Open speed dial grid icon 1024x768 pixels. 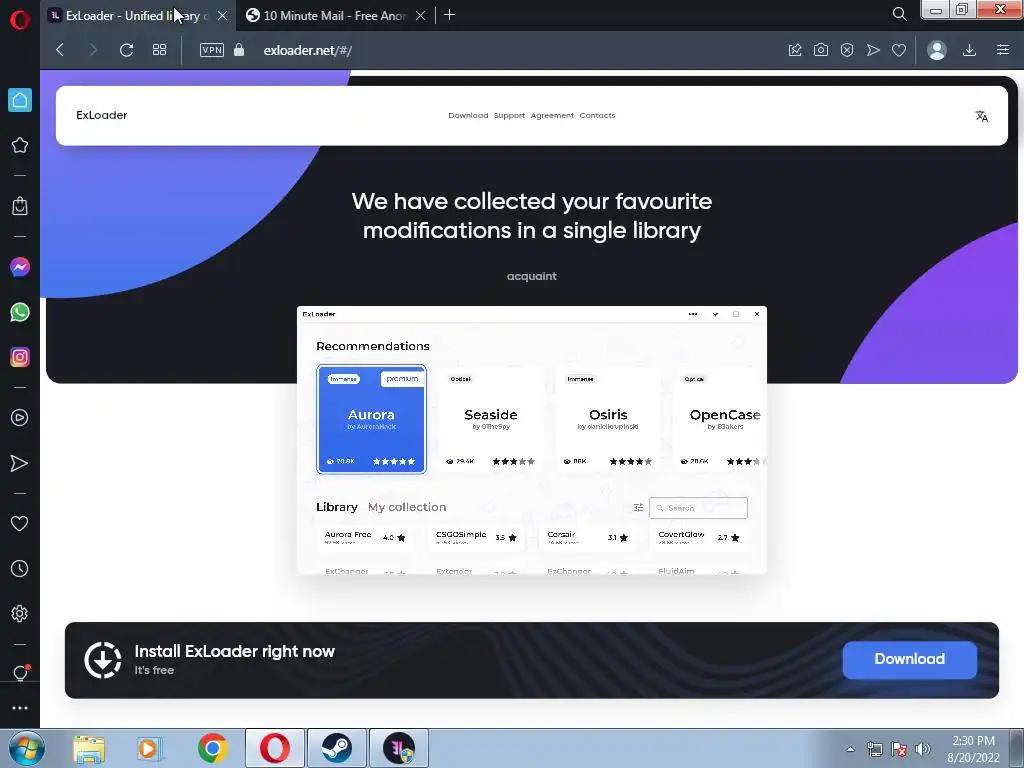point(159,50)
